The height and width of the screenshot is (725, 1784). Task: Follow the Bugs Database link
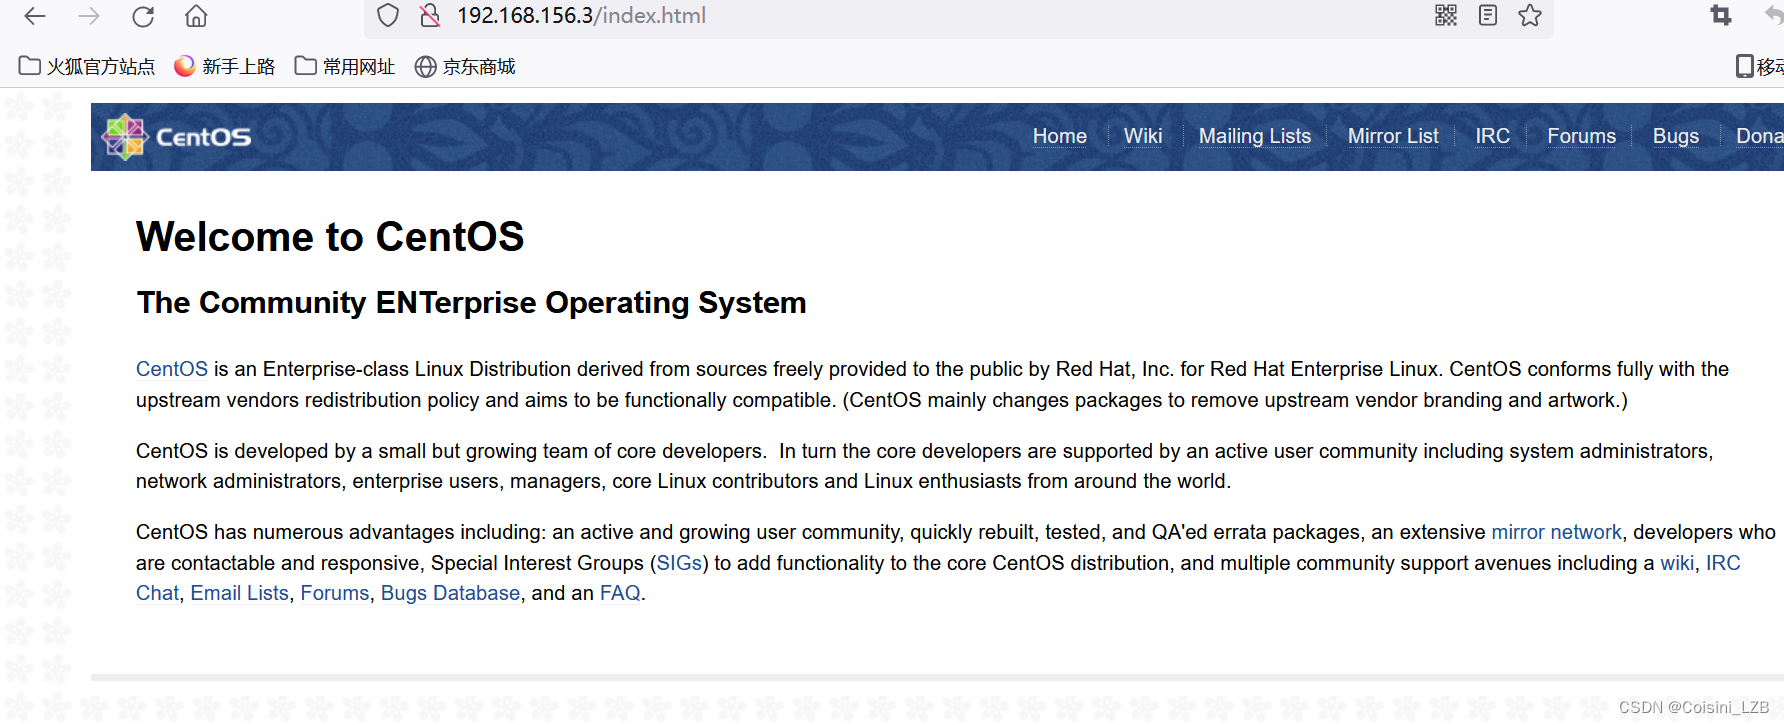pyautogui.click(x=450, y=593)
